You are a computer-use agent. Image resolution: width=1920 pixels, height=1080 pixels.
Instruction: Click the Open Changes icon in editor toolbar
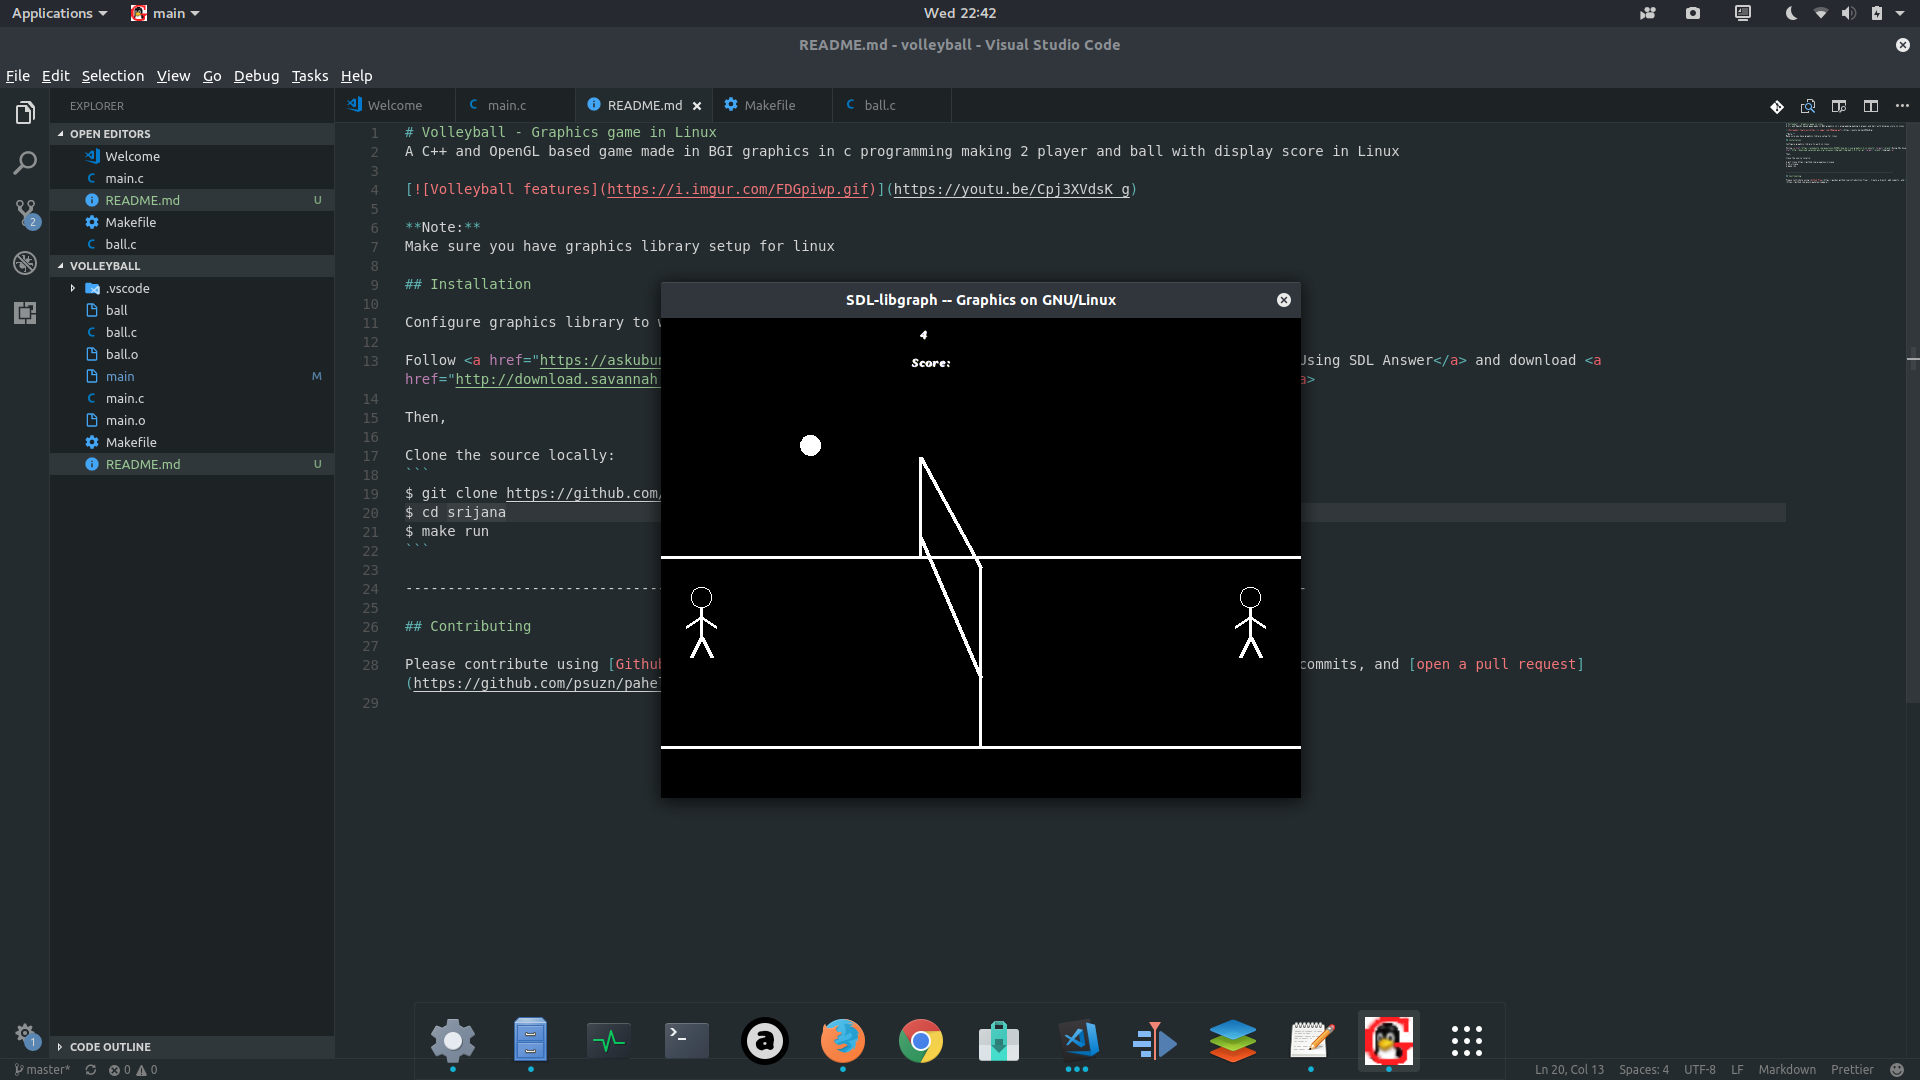[x=1808, y=106]
